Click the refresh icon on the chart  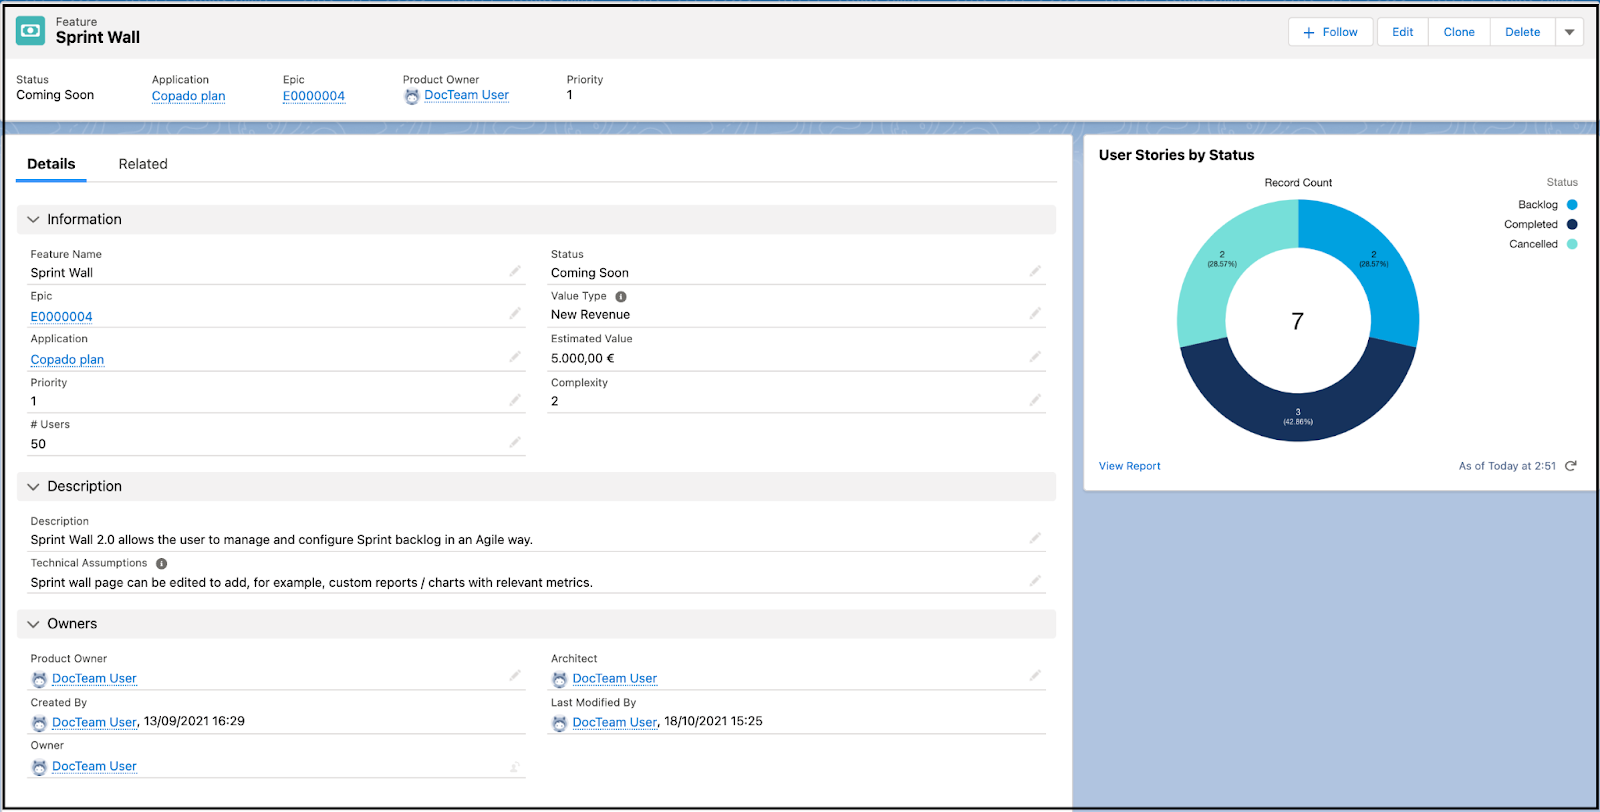point(1571,466)
